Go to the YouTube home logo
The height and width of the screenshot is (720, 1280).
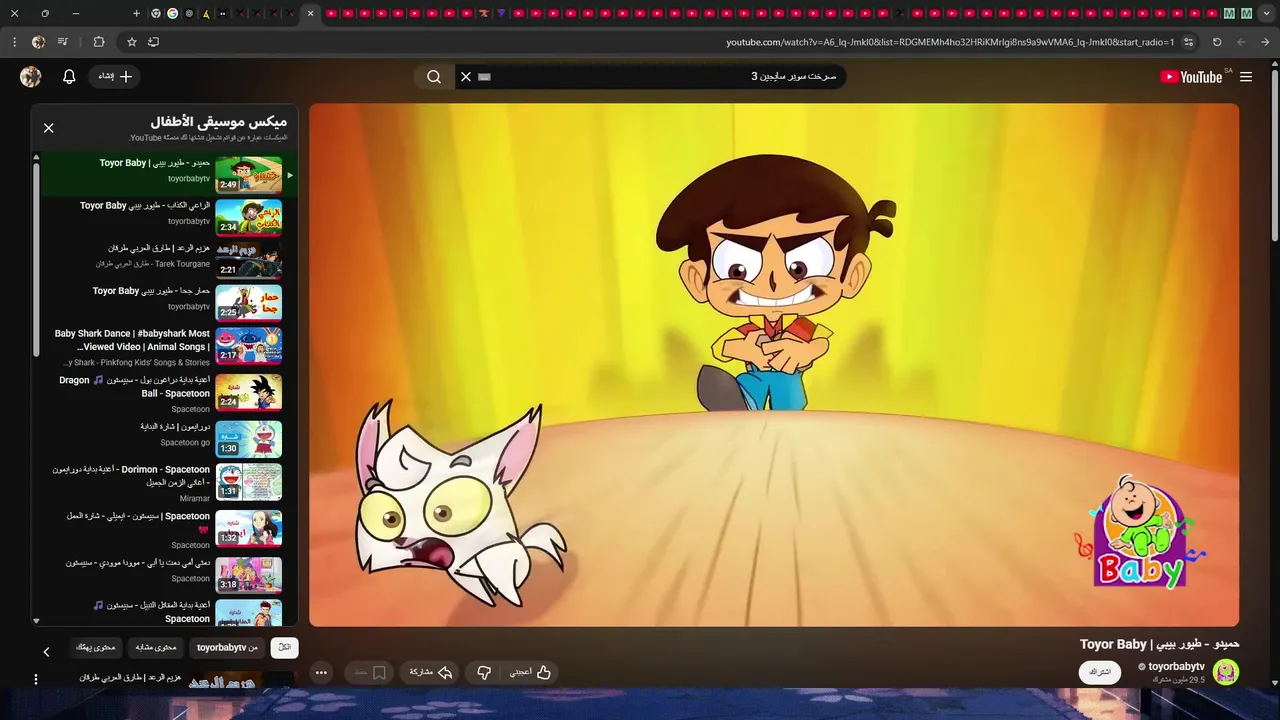1192,77
